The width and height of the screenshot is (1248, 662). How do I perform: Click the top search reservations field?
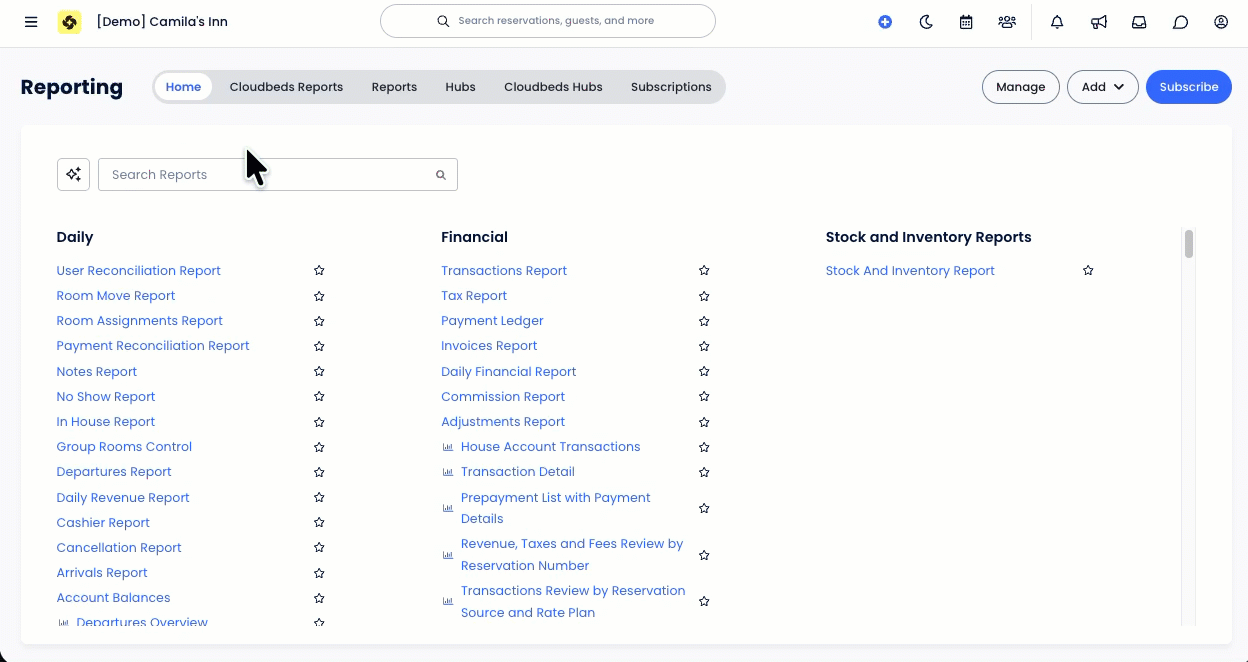click(x=548, y=21)
